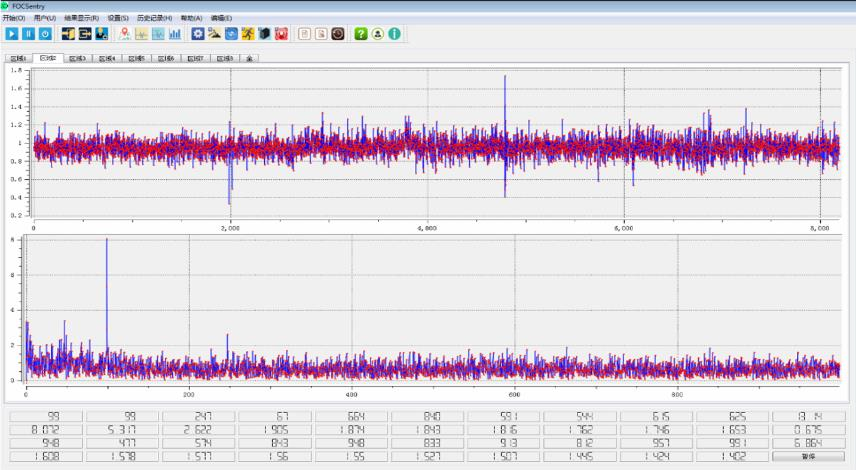Click the red alarm icon
The height and width of the screenshot is (470, 856).
click(x=282, y=34)
